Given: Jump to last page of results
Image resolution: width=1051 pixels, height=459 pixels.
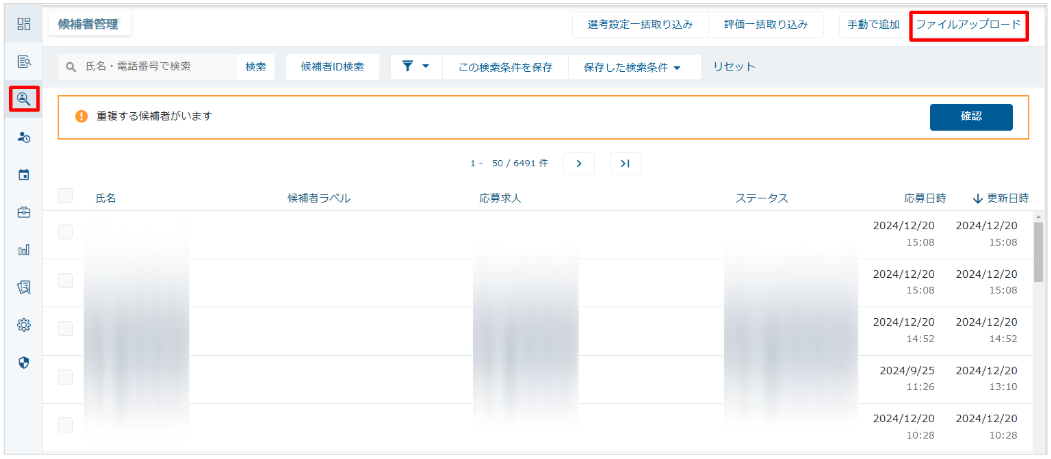Looking at the screenshot, I should tap(625, 163).
